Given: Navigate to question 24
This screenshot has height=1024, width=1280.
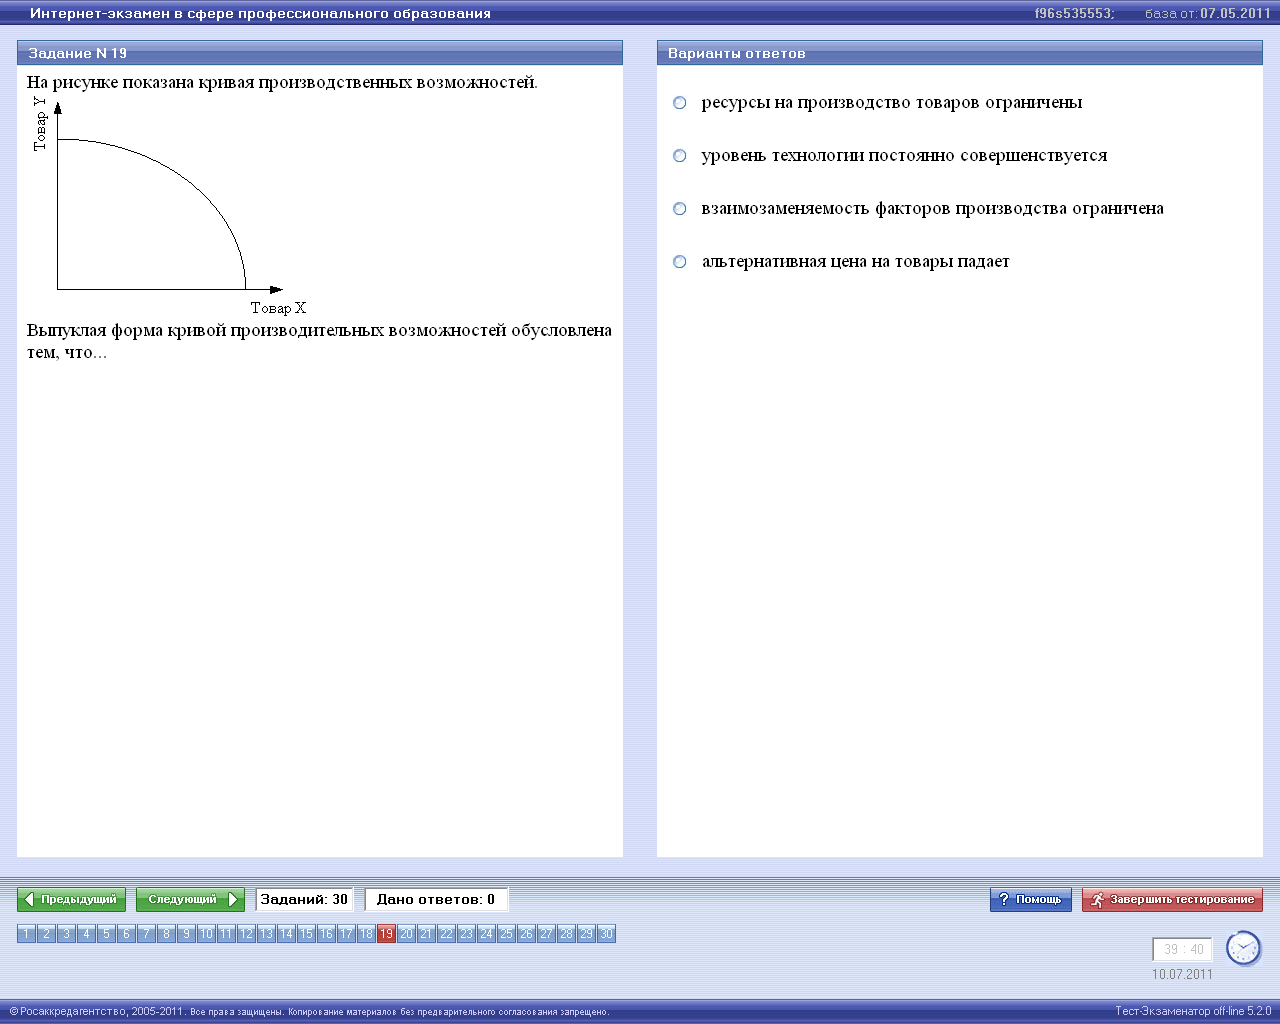Looking at the screenshot, I should coord(486,934).
